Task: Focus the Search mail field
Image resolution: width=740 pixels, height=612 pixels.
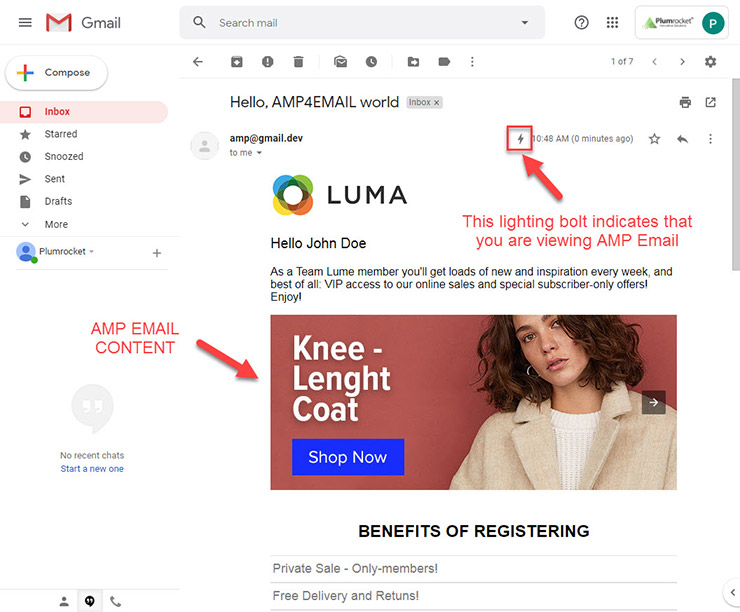Action: [x=363, y=23]
